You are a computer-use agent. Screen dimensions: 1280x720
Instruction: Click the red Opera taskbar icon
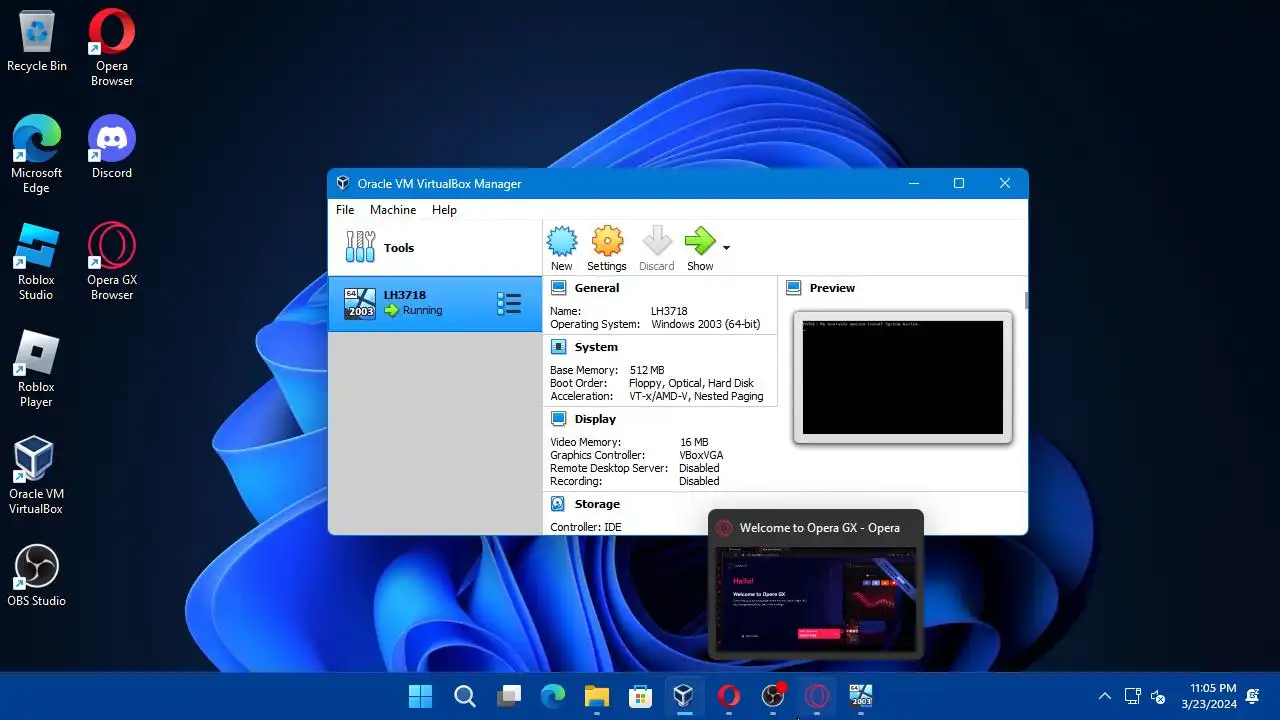[729, 696]
